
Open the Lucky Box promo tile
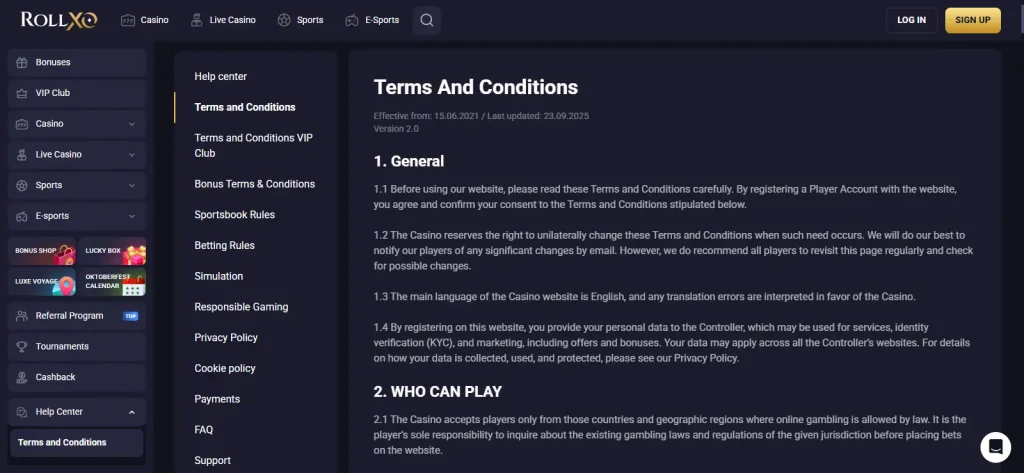coord(112,251)
